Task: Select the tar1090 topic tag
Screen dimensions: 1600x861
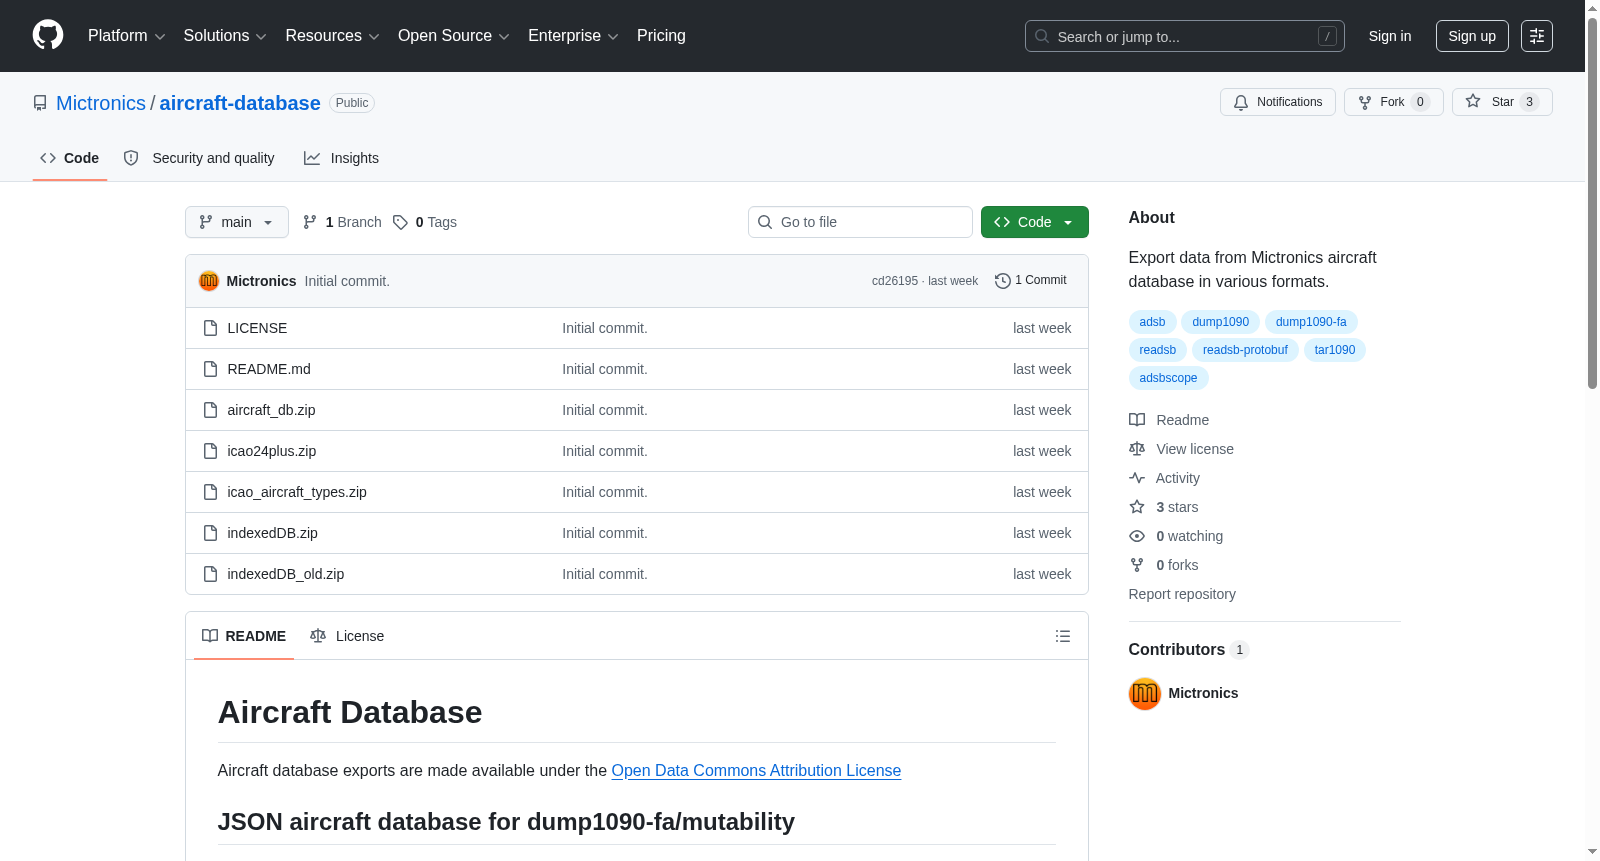Action: tap(1335, 350)
